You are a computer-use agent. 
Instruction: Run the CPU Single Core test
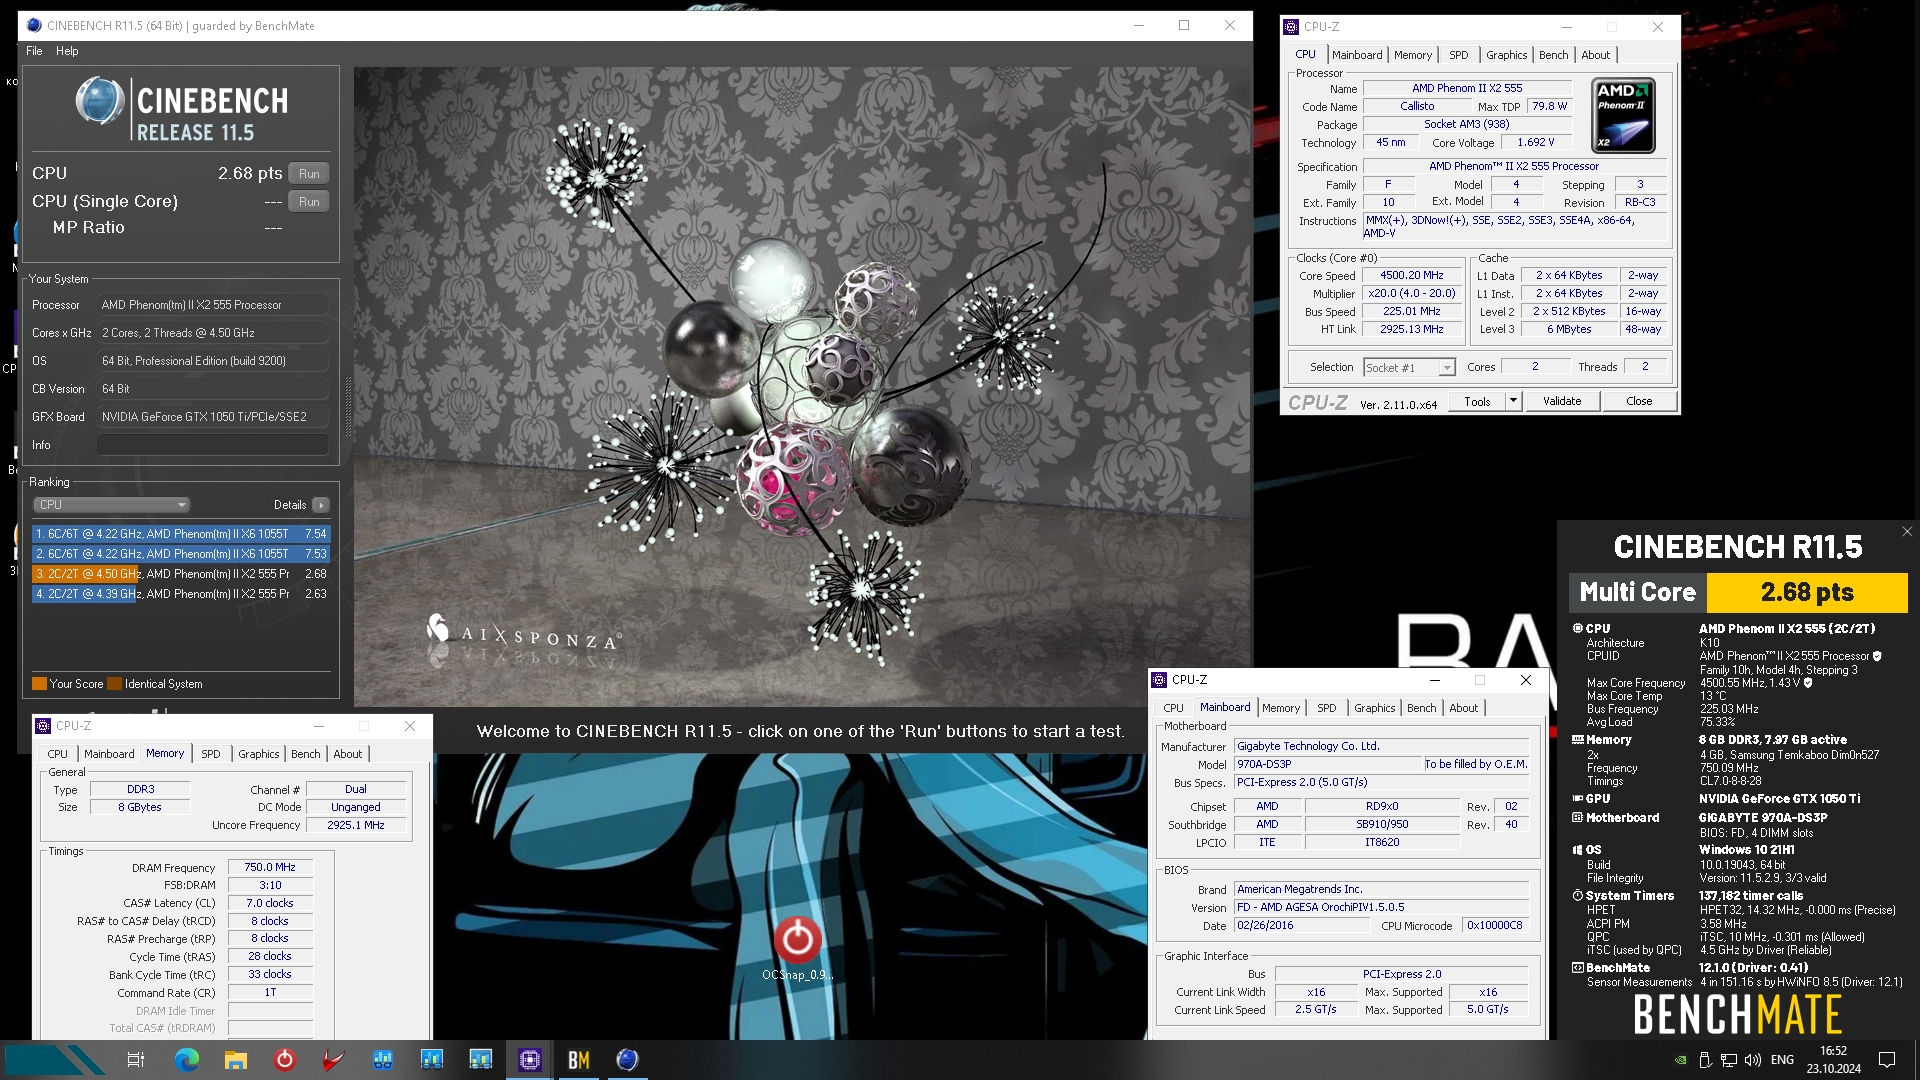[309, 202]
